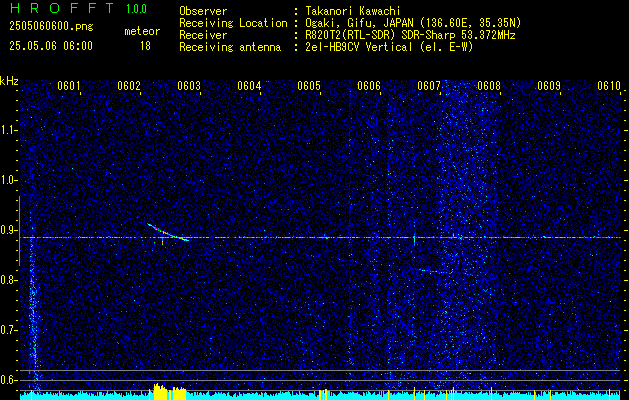Click the 0609 time marker
Image resolution: width=629 pixels, height=400 pixels.
549,86
